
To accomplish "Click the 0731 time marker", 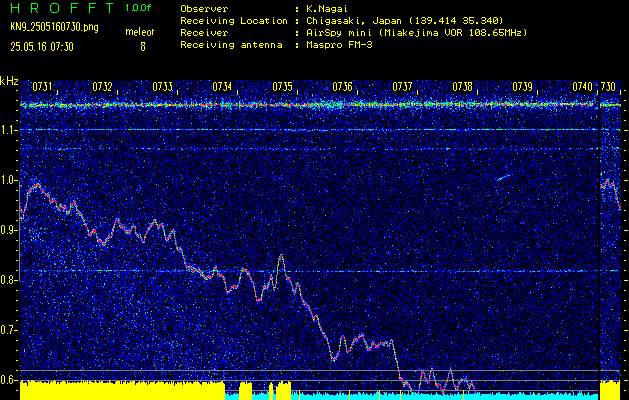I will pyautogui.click(x=42, y=87).
